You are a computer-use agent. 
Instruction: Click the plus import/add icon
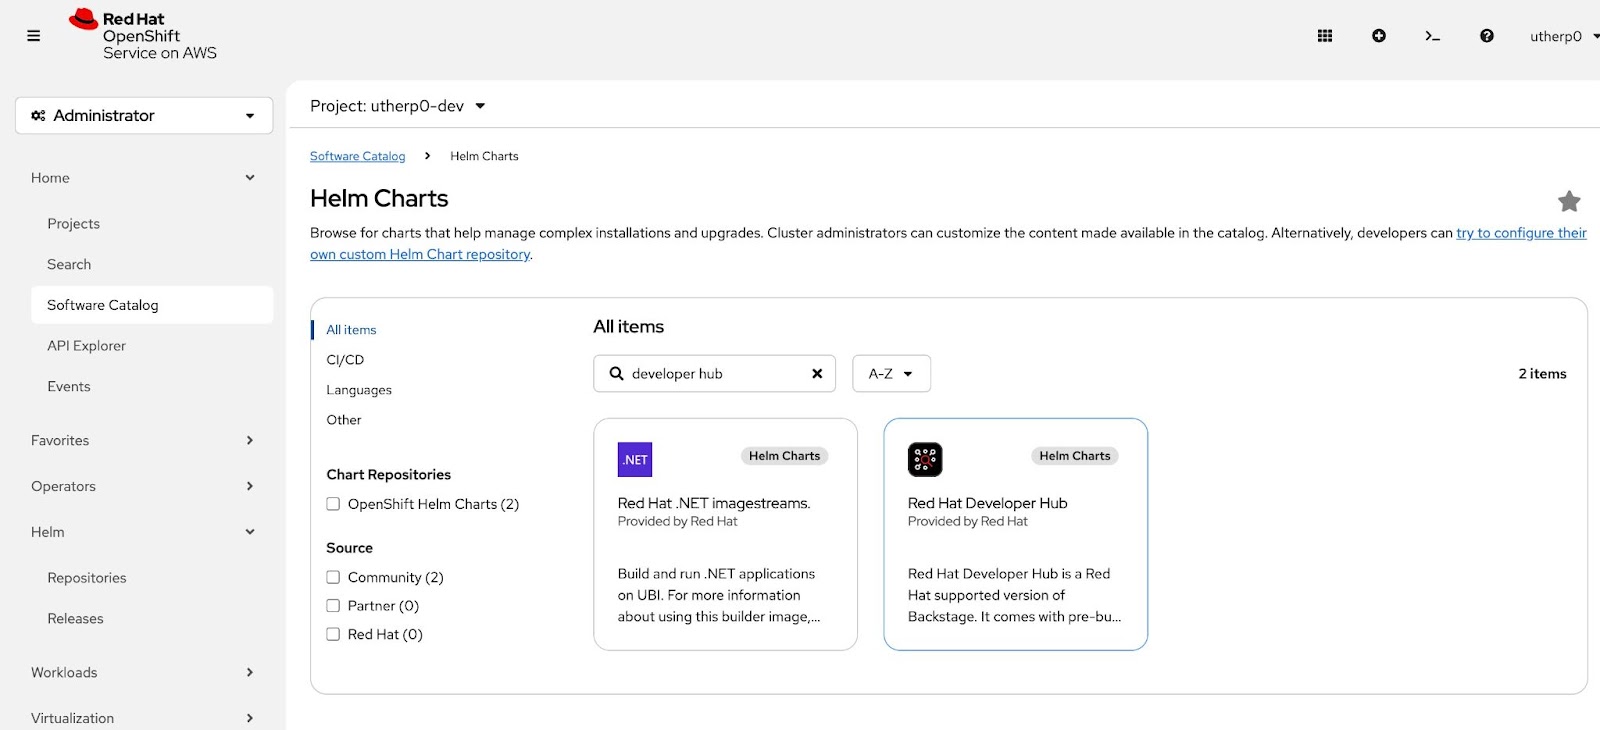pyautogui.click(x=1379, y=36)
